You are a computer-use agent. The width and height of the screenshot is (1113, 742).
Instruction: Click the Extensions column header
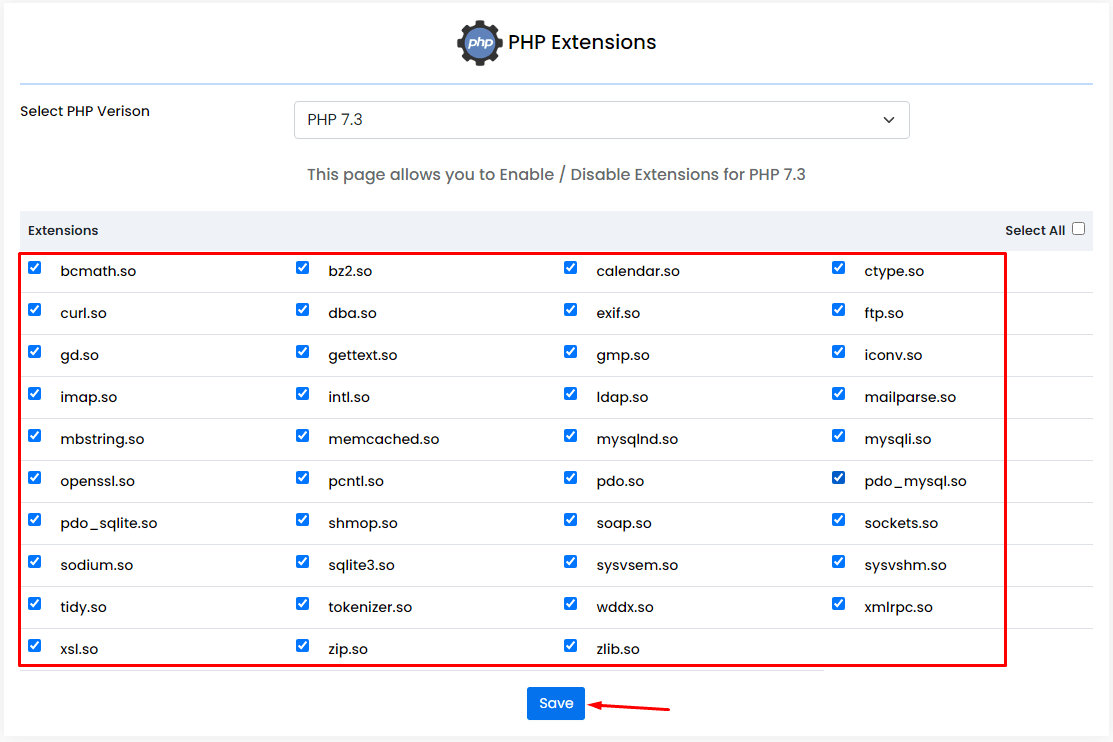63,231
